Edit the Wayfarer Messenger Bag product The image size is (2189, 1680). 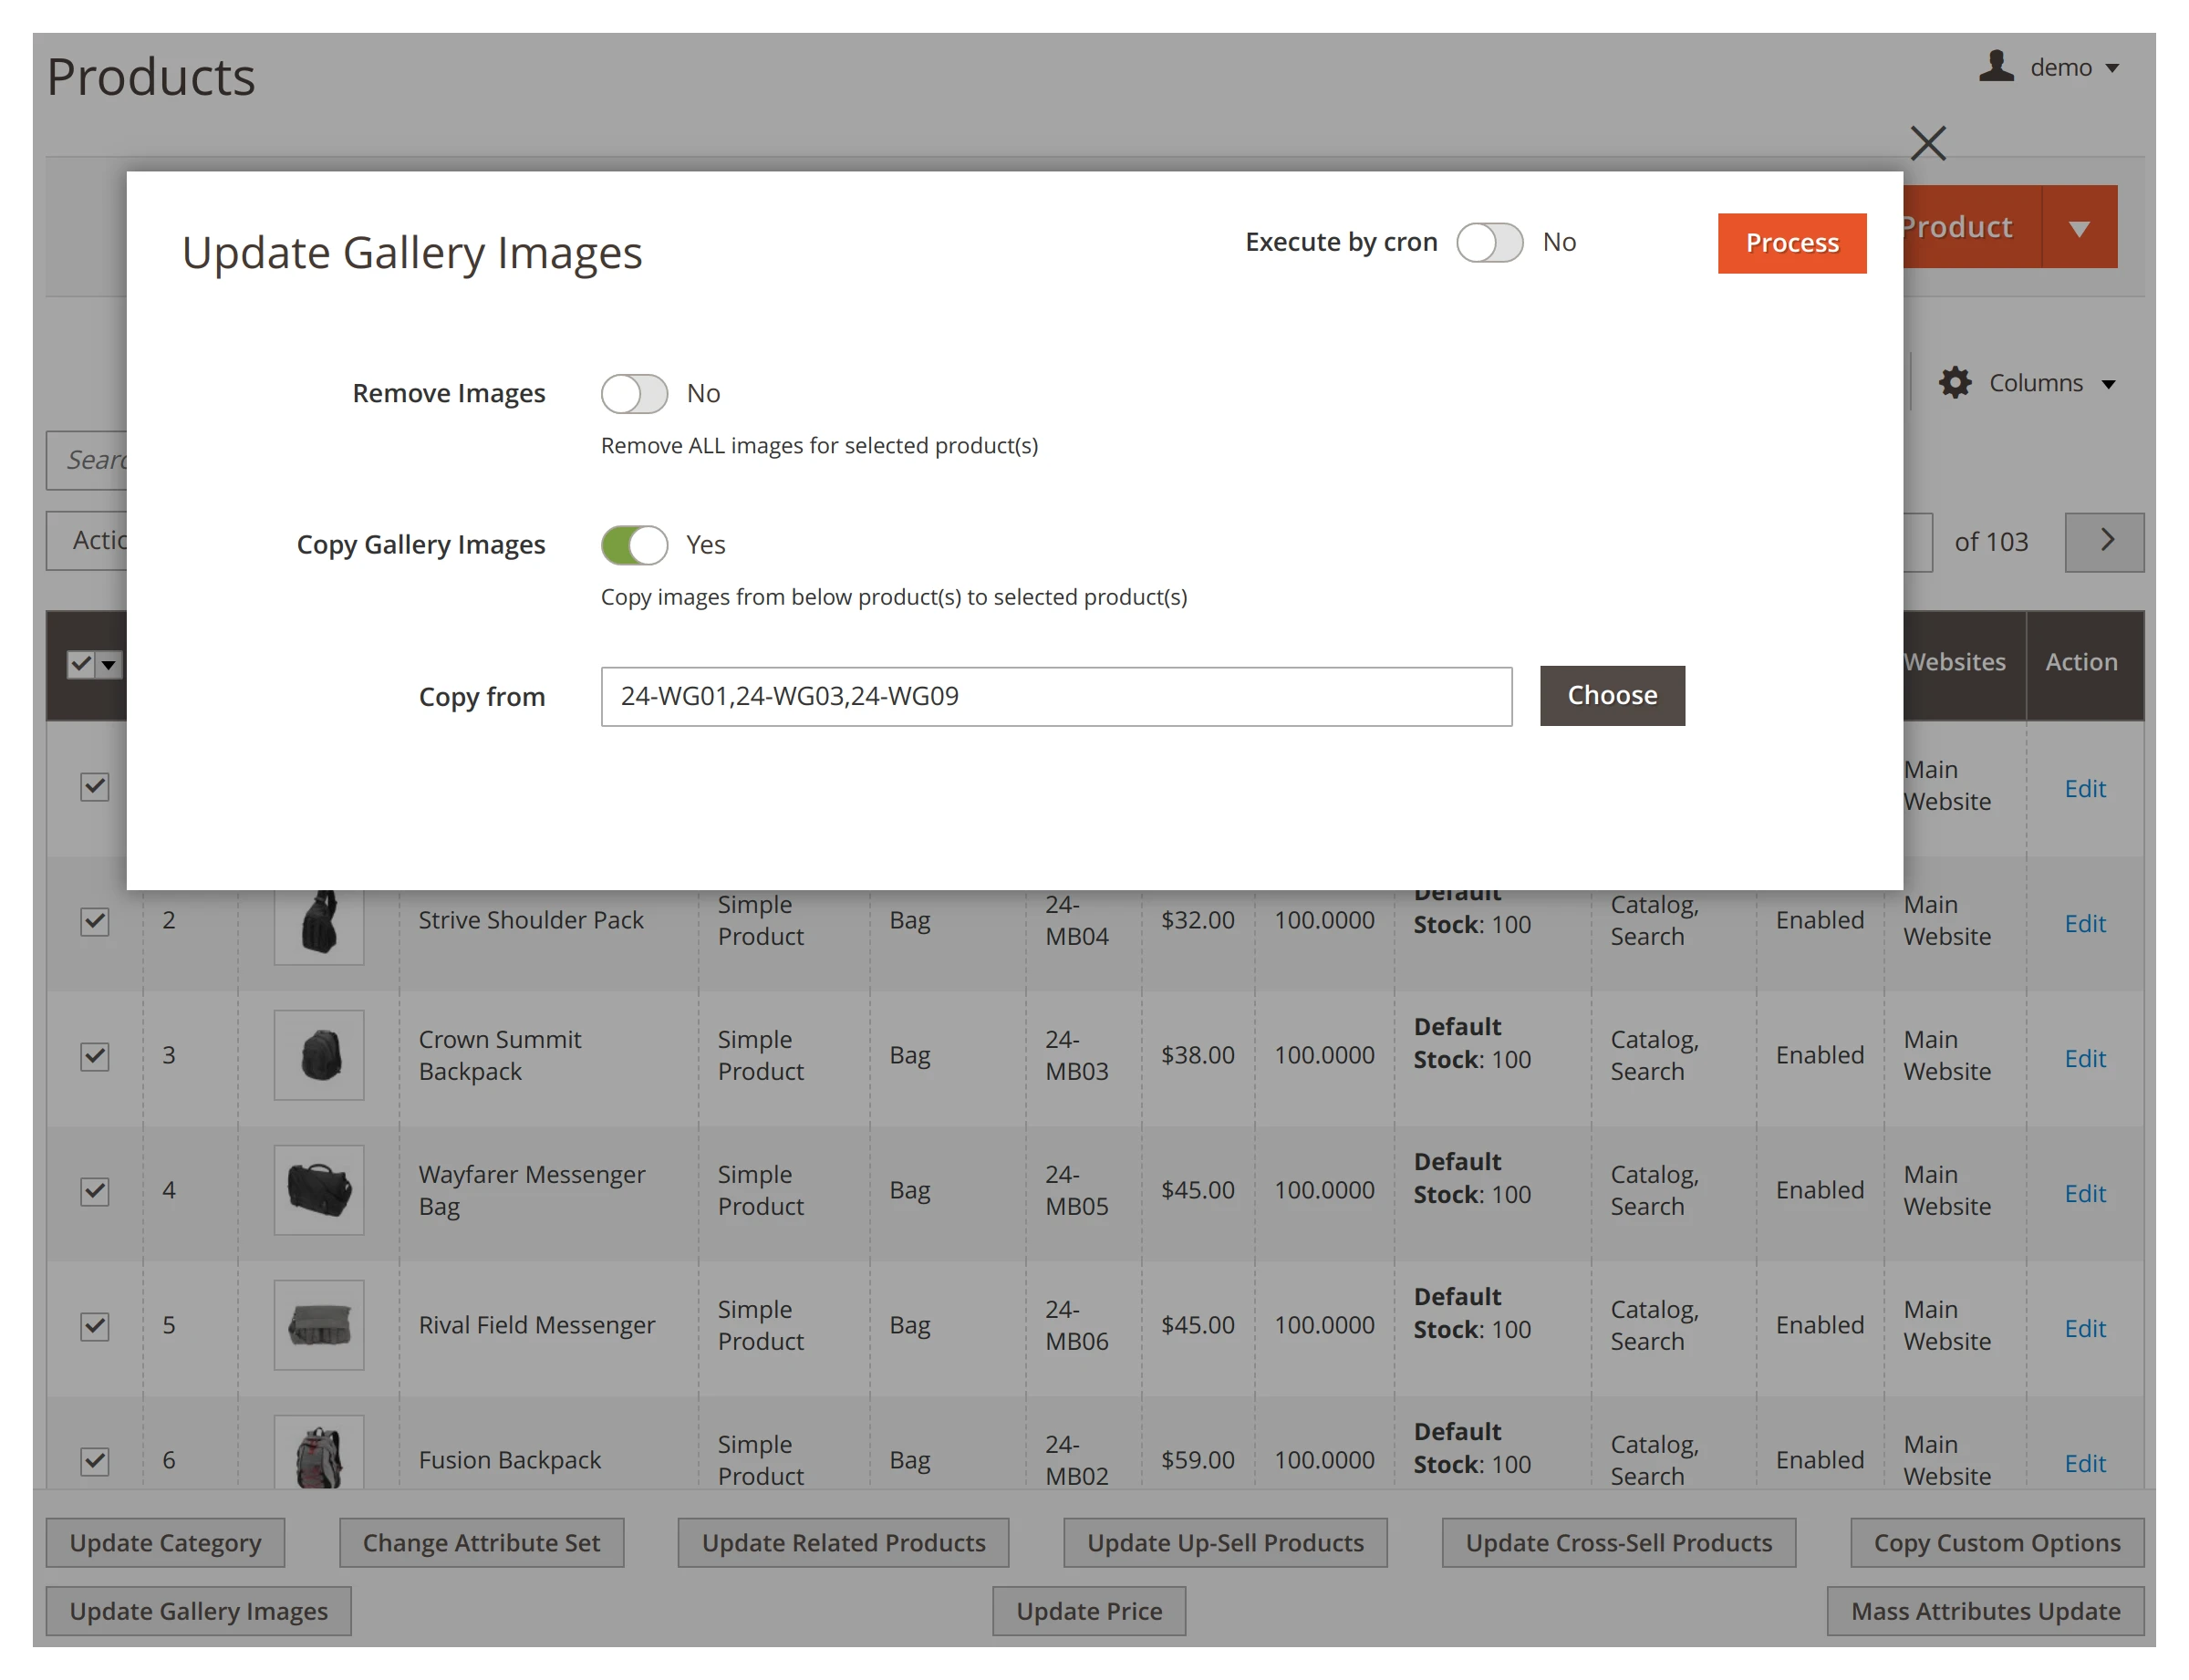(2084, 1193)
